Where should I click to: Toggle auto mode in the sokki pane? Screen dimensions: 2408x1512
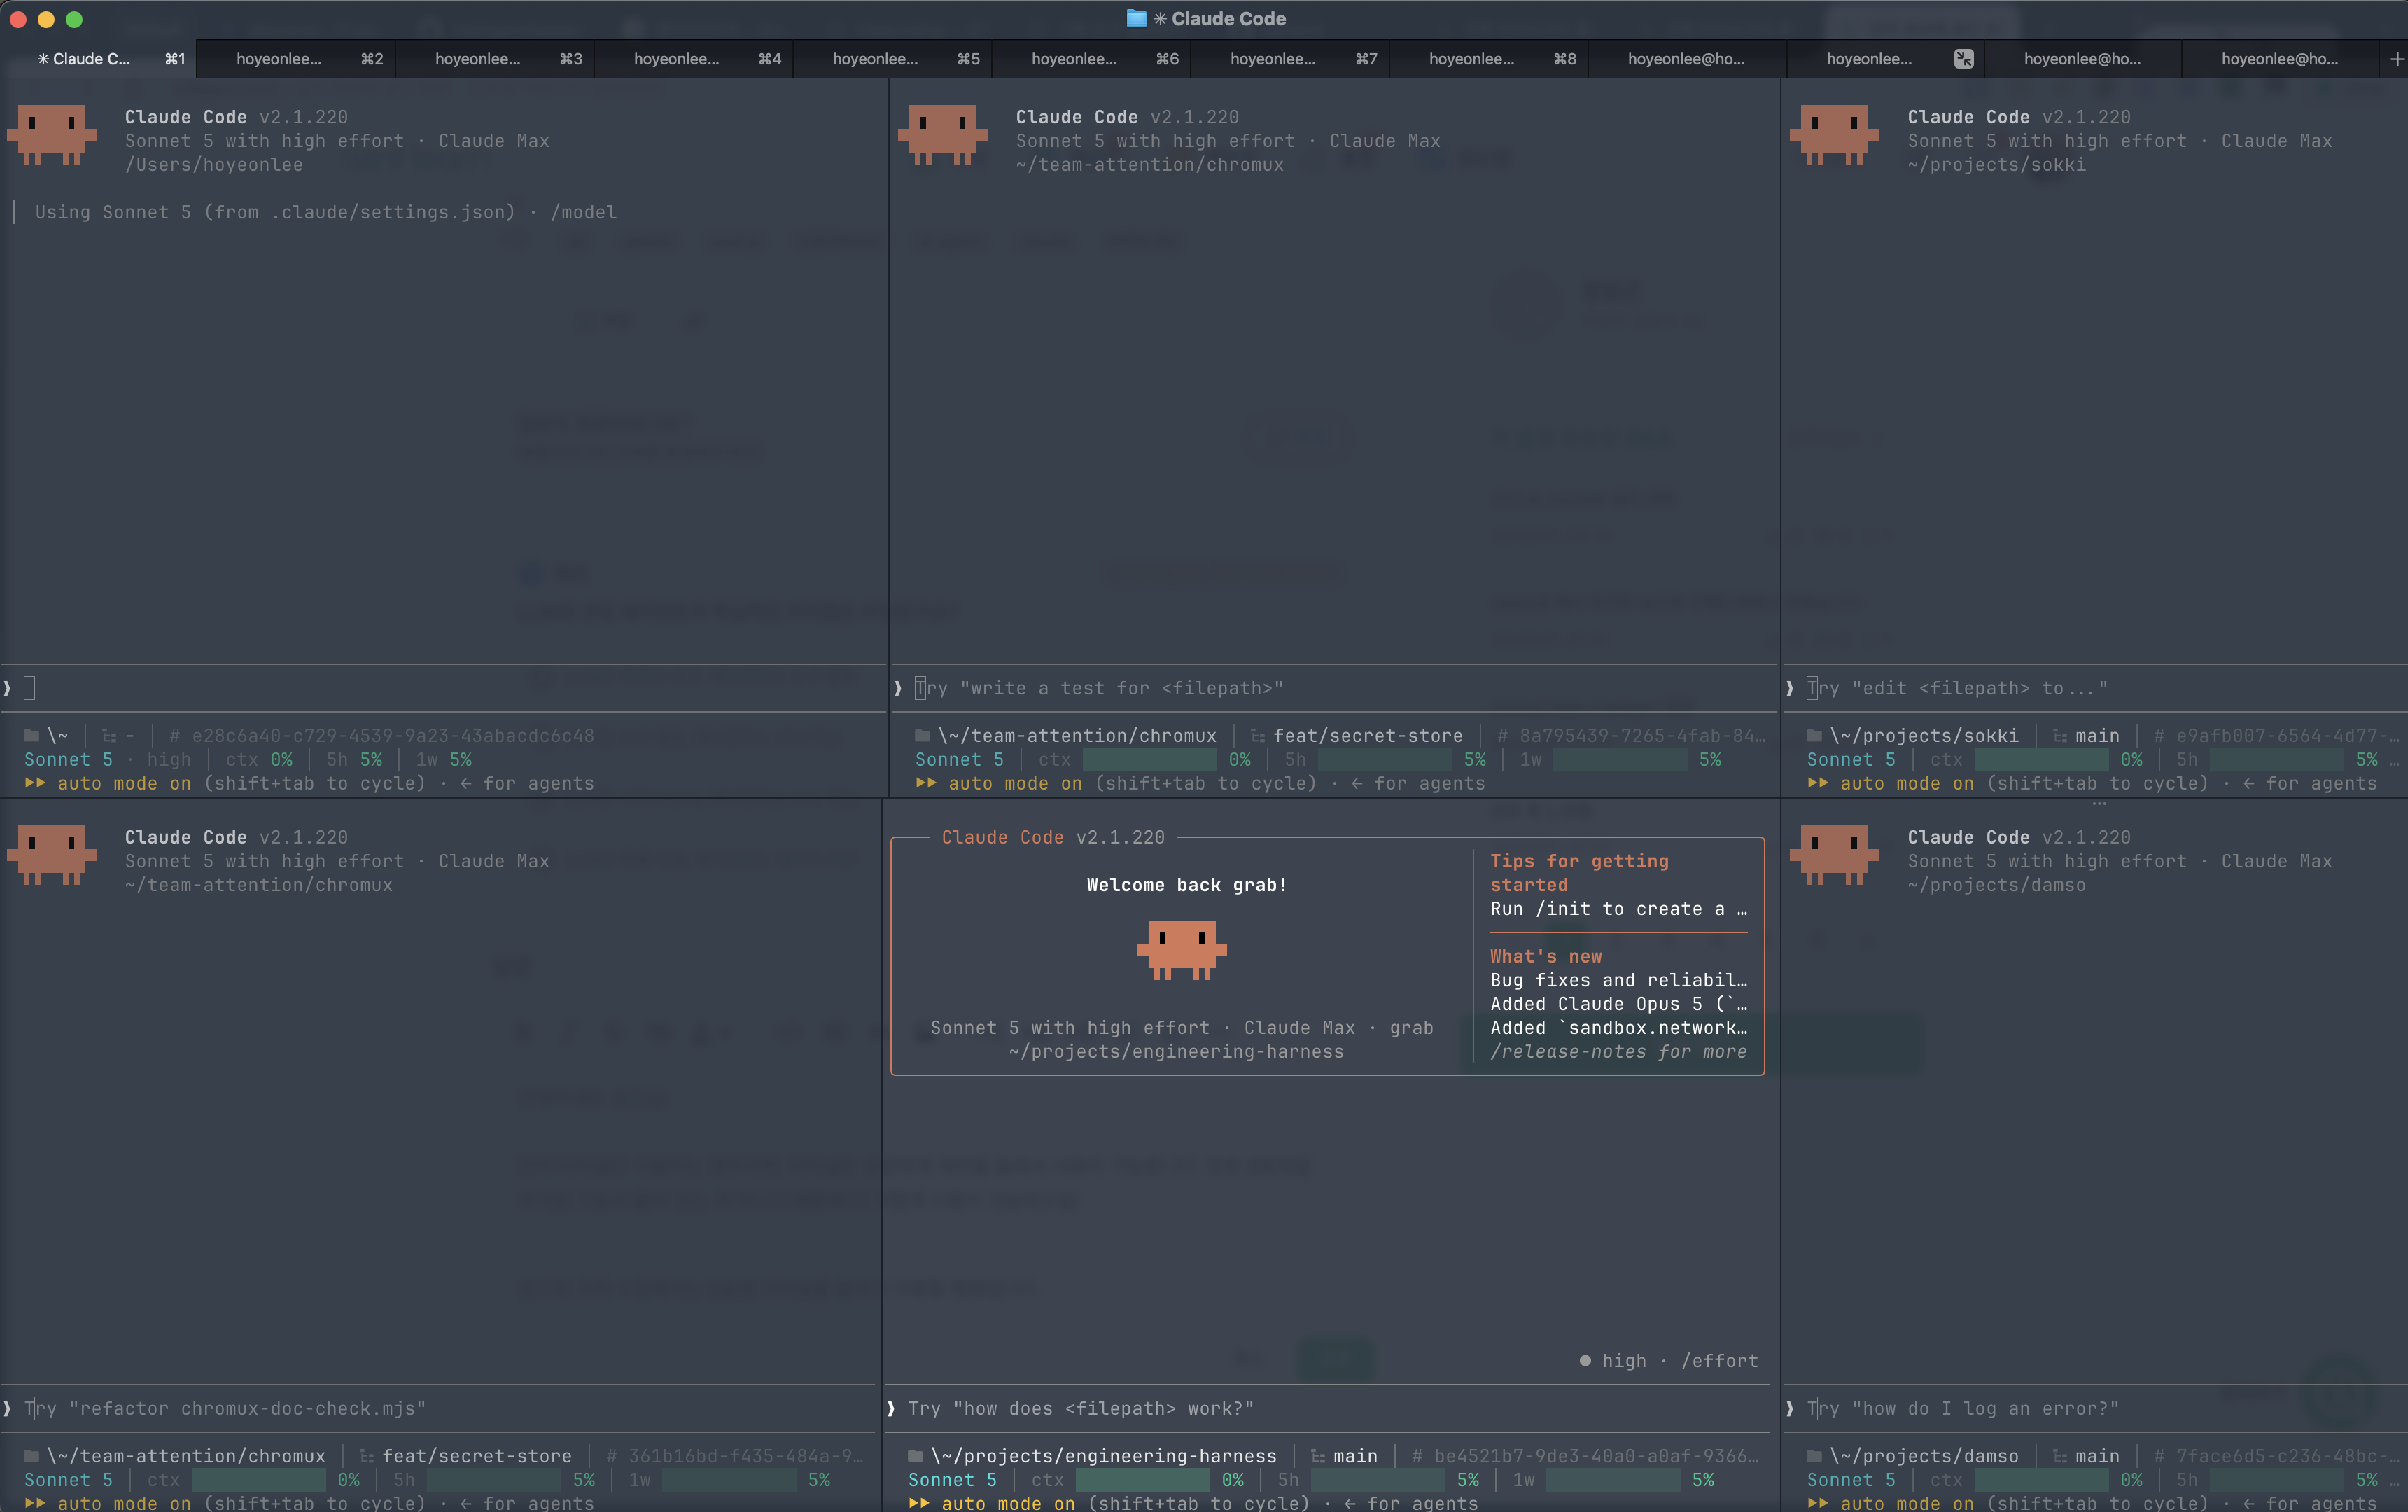point(1891,784)
